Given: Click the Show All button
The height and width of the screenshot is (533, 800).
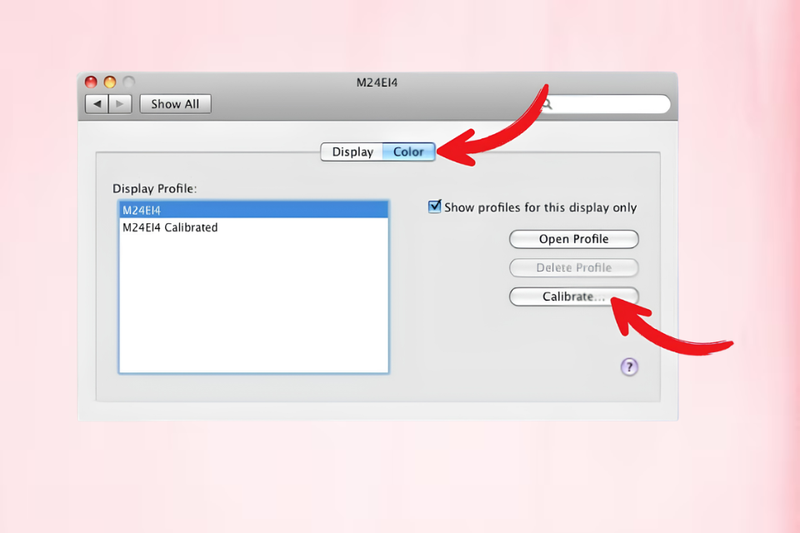Looking at the screenshot, I should tap(175, 104).
